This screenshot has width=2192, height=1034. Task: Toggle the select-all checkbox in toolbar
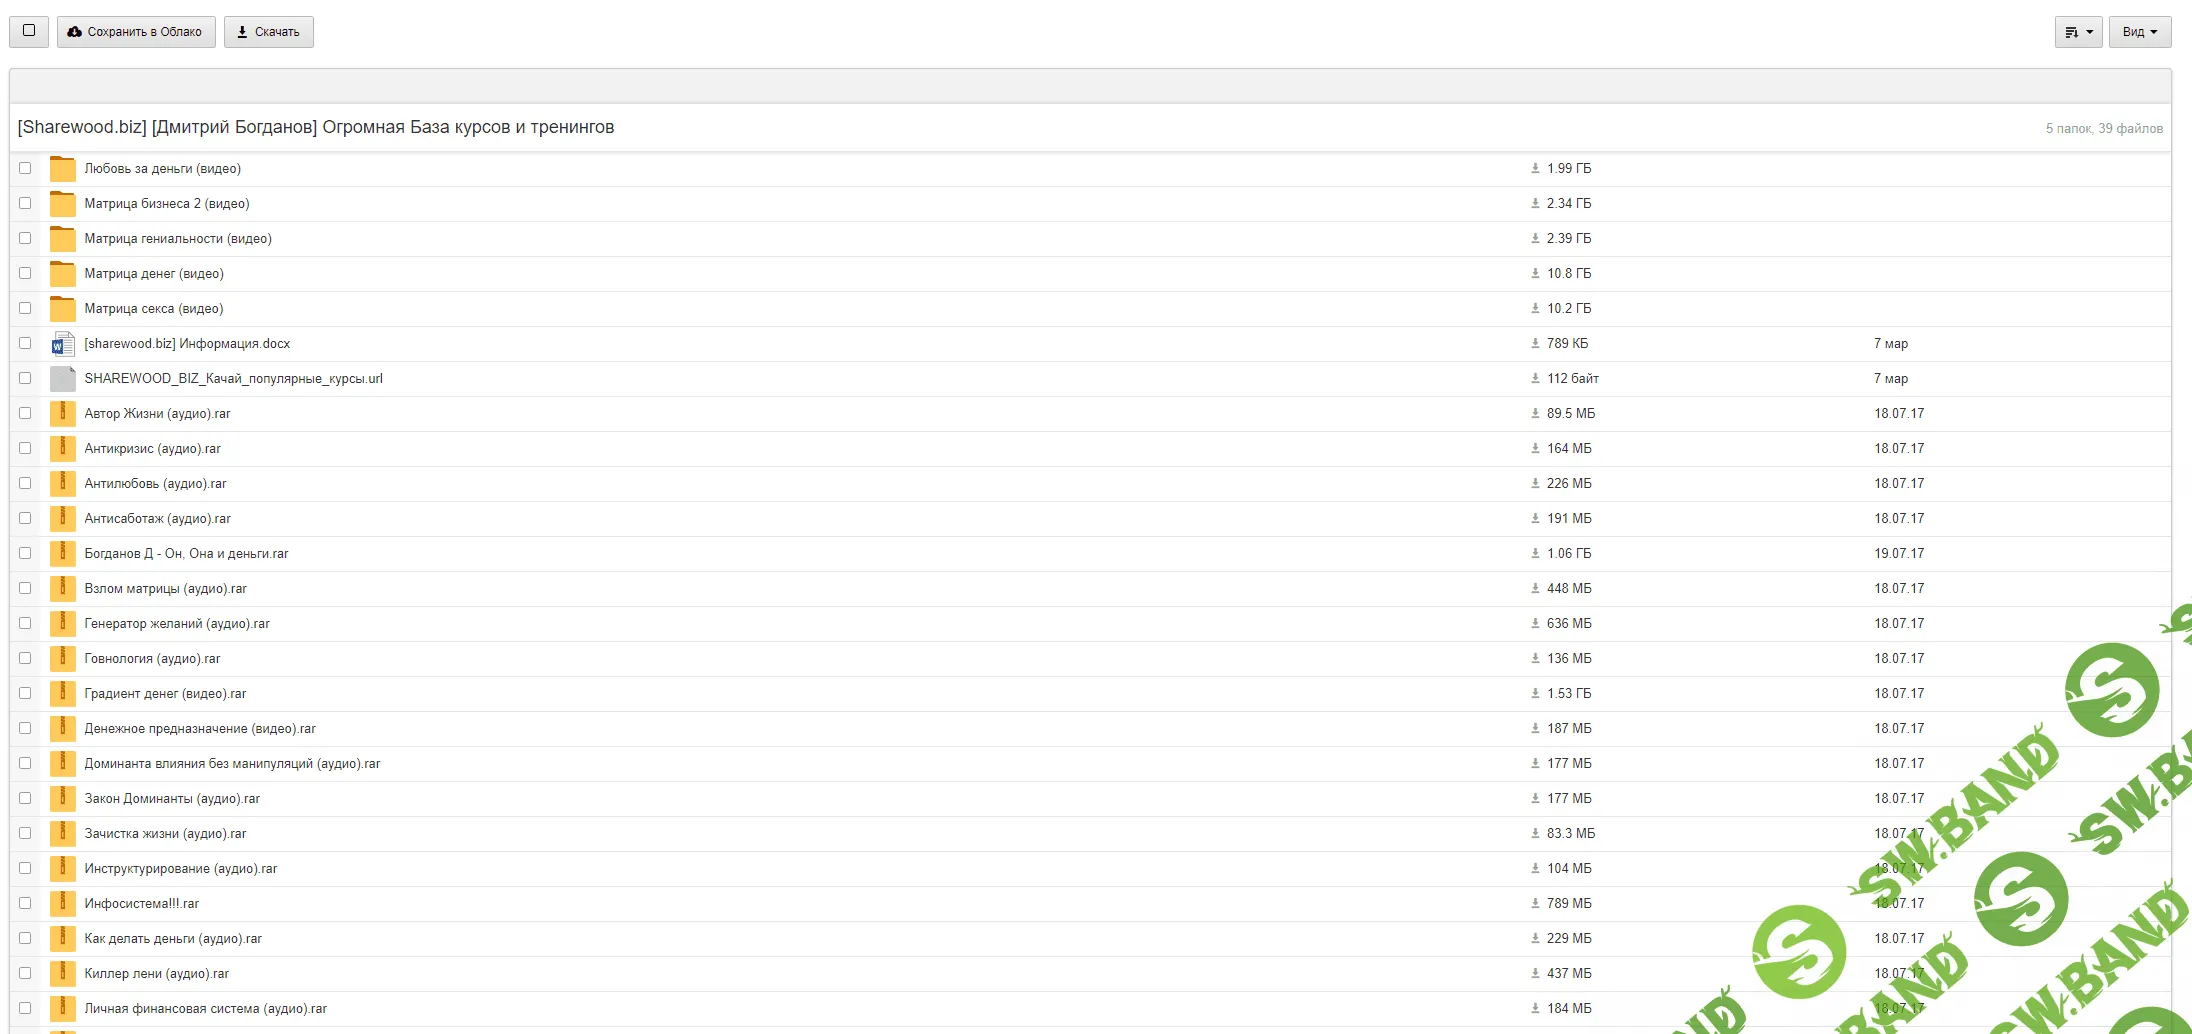click(29, 31)
